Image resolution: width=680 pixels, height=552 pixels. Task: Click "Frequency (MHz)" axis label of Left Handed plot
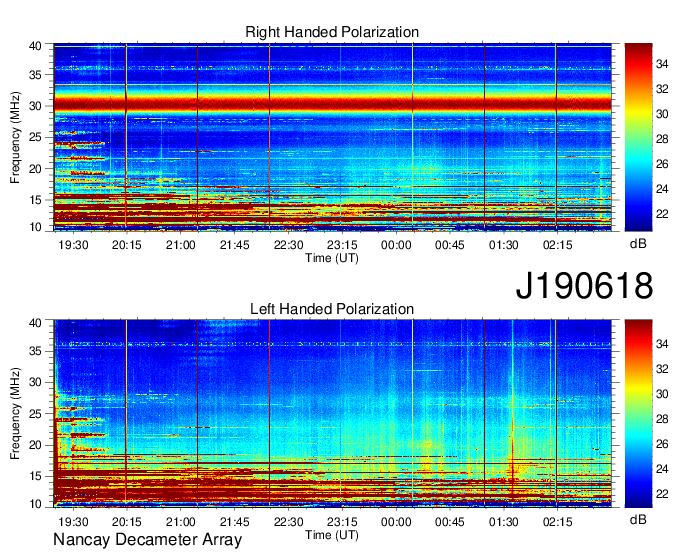tap(15, 414)
